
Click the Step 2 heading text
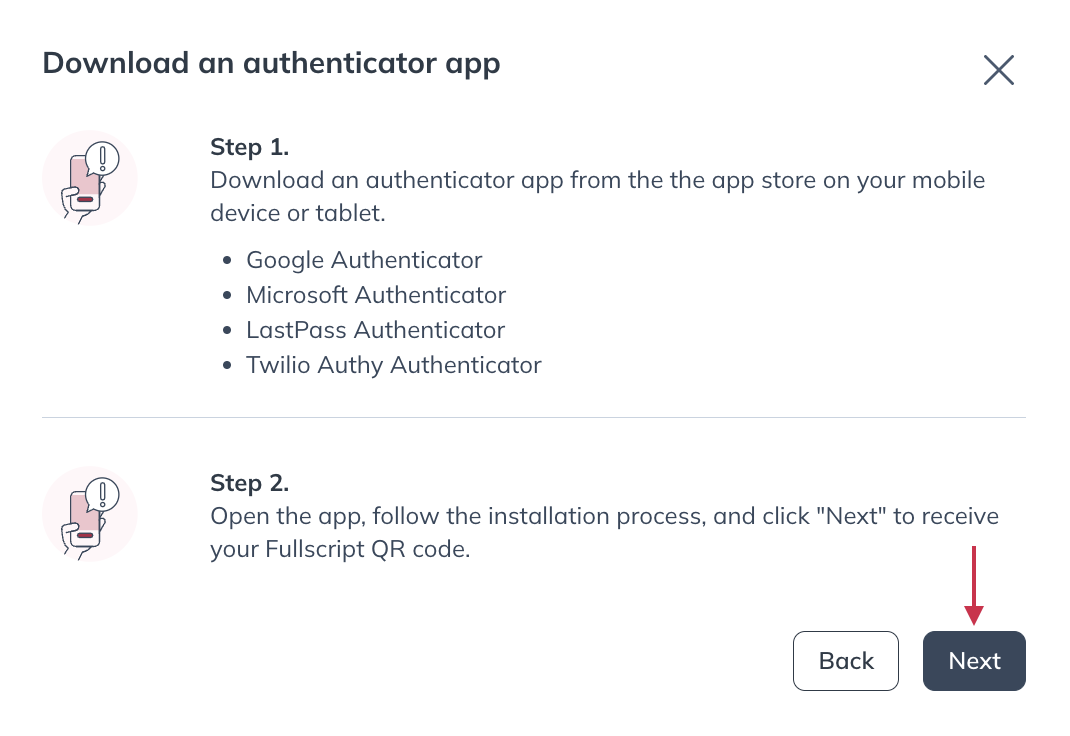point(249,483)
